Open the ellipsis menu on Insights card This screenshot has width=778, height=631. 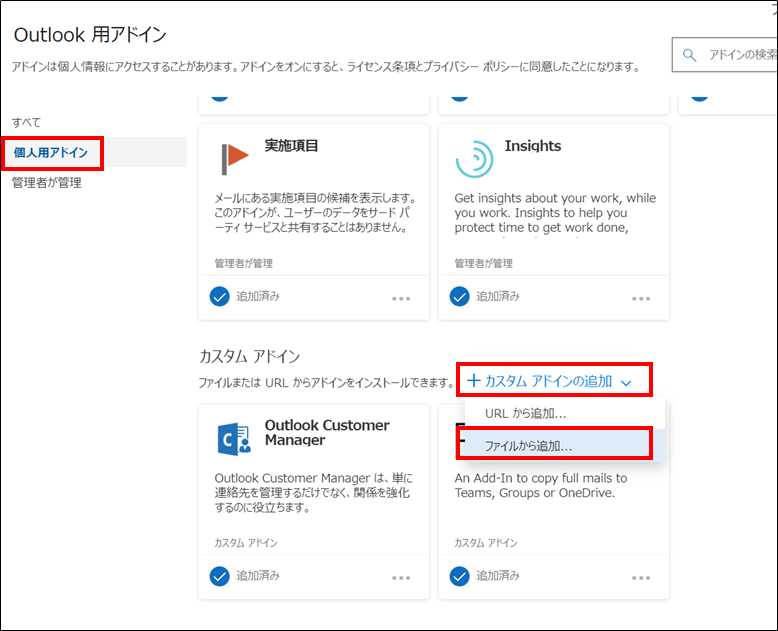(641, 299)
